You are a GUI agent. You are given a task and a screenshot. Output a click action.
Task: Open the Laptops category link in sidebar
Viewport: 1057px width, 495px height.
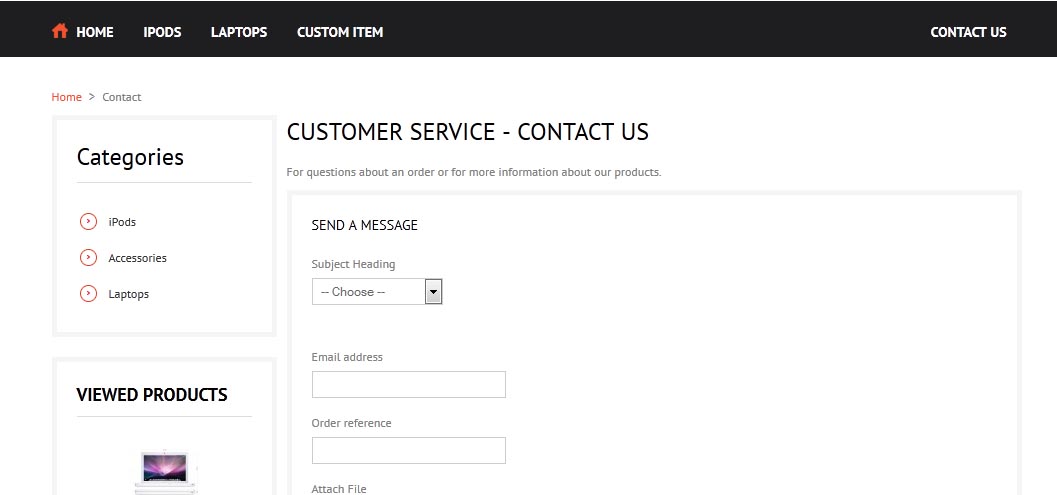128,294
